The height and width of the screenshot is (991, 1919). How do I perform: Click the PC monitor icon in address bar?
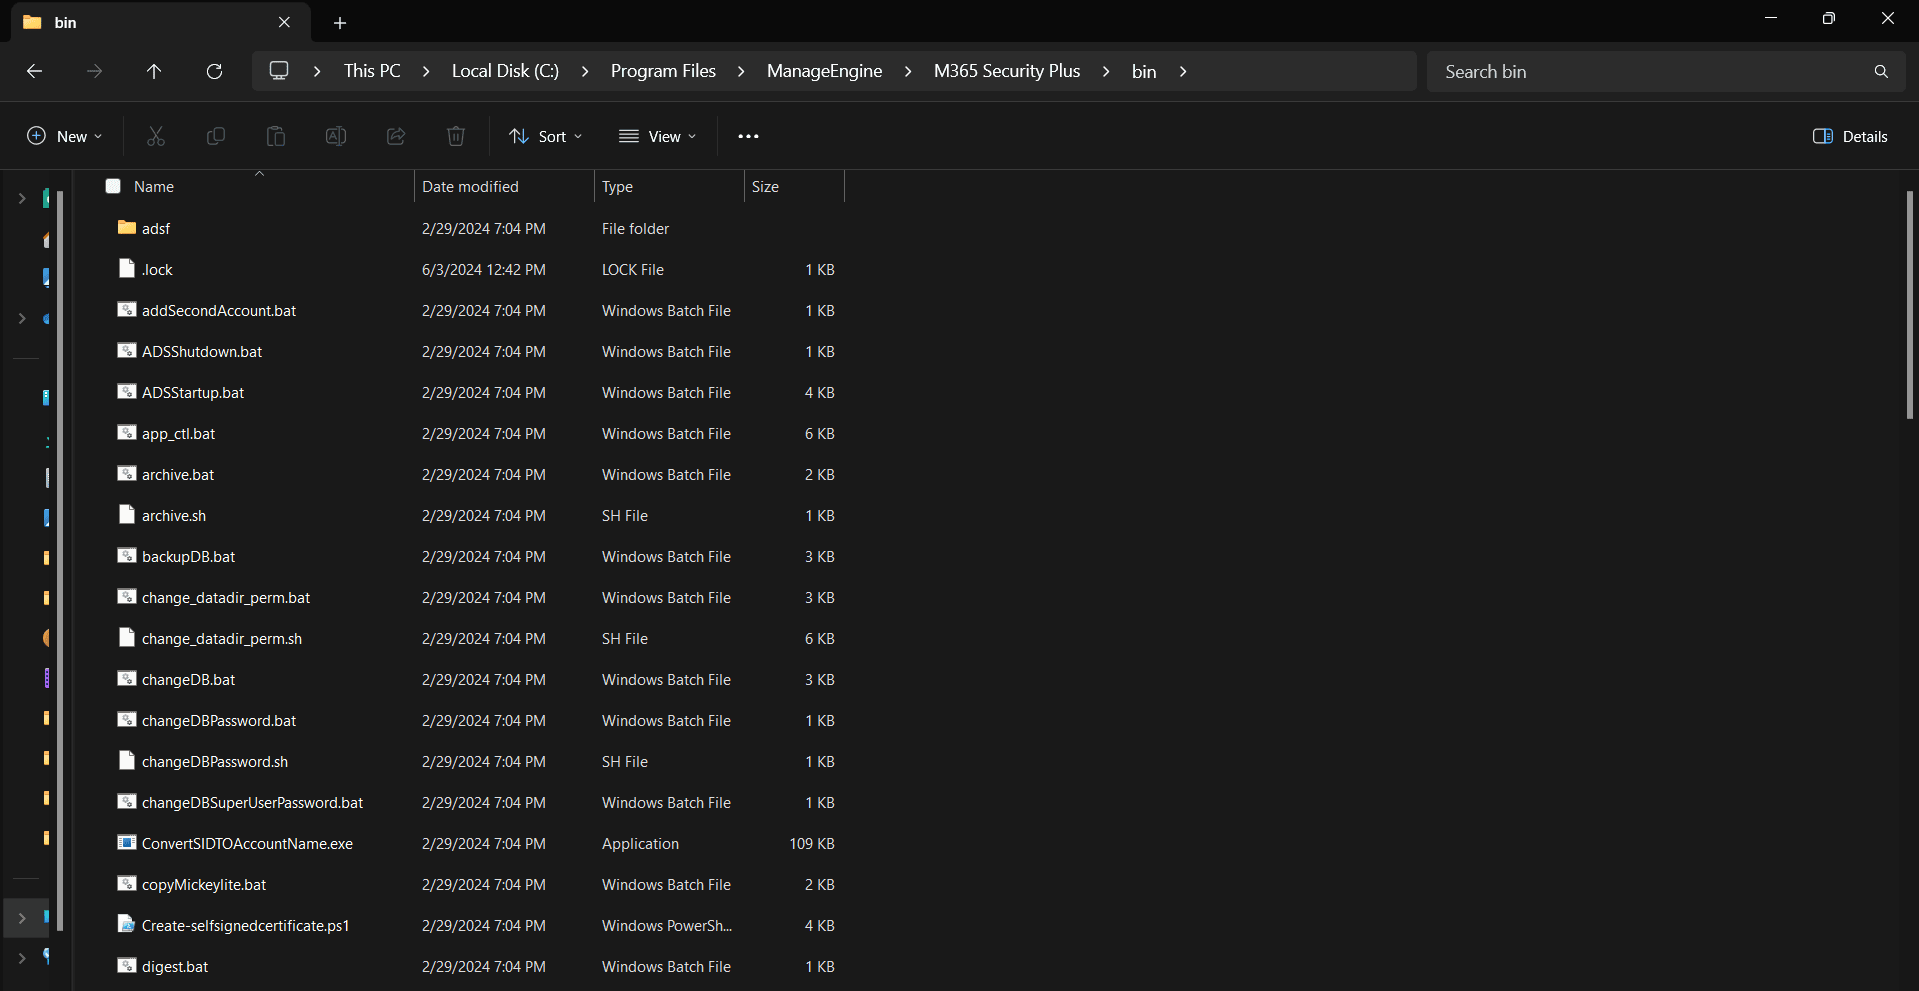(x=279, y=71)
